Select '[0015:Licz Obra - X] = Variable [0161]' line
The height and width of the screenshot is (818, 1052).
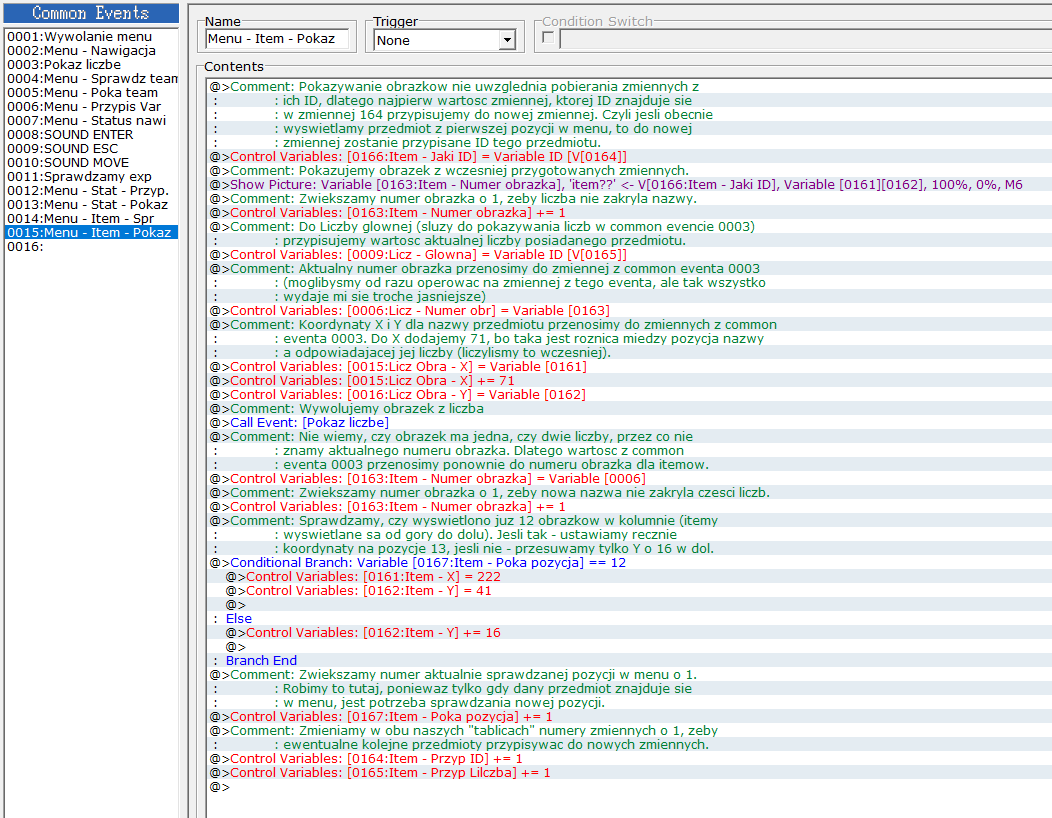click(629, 367)
